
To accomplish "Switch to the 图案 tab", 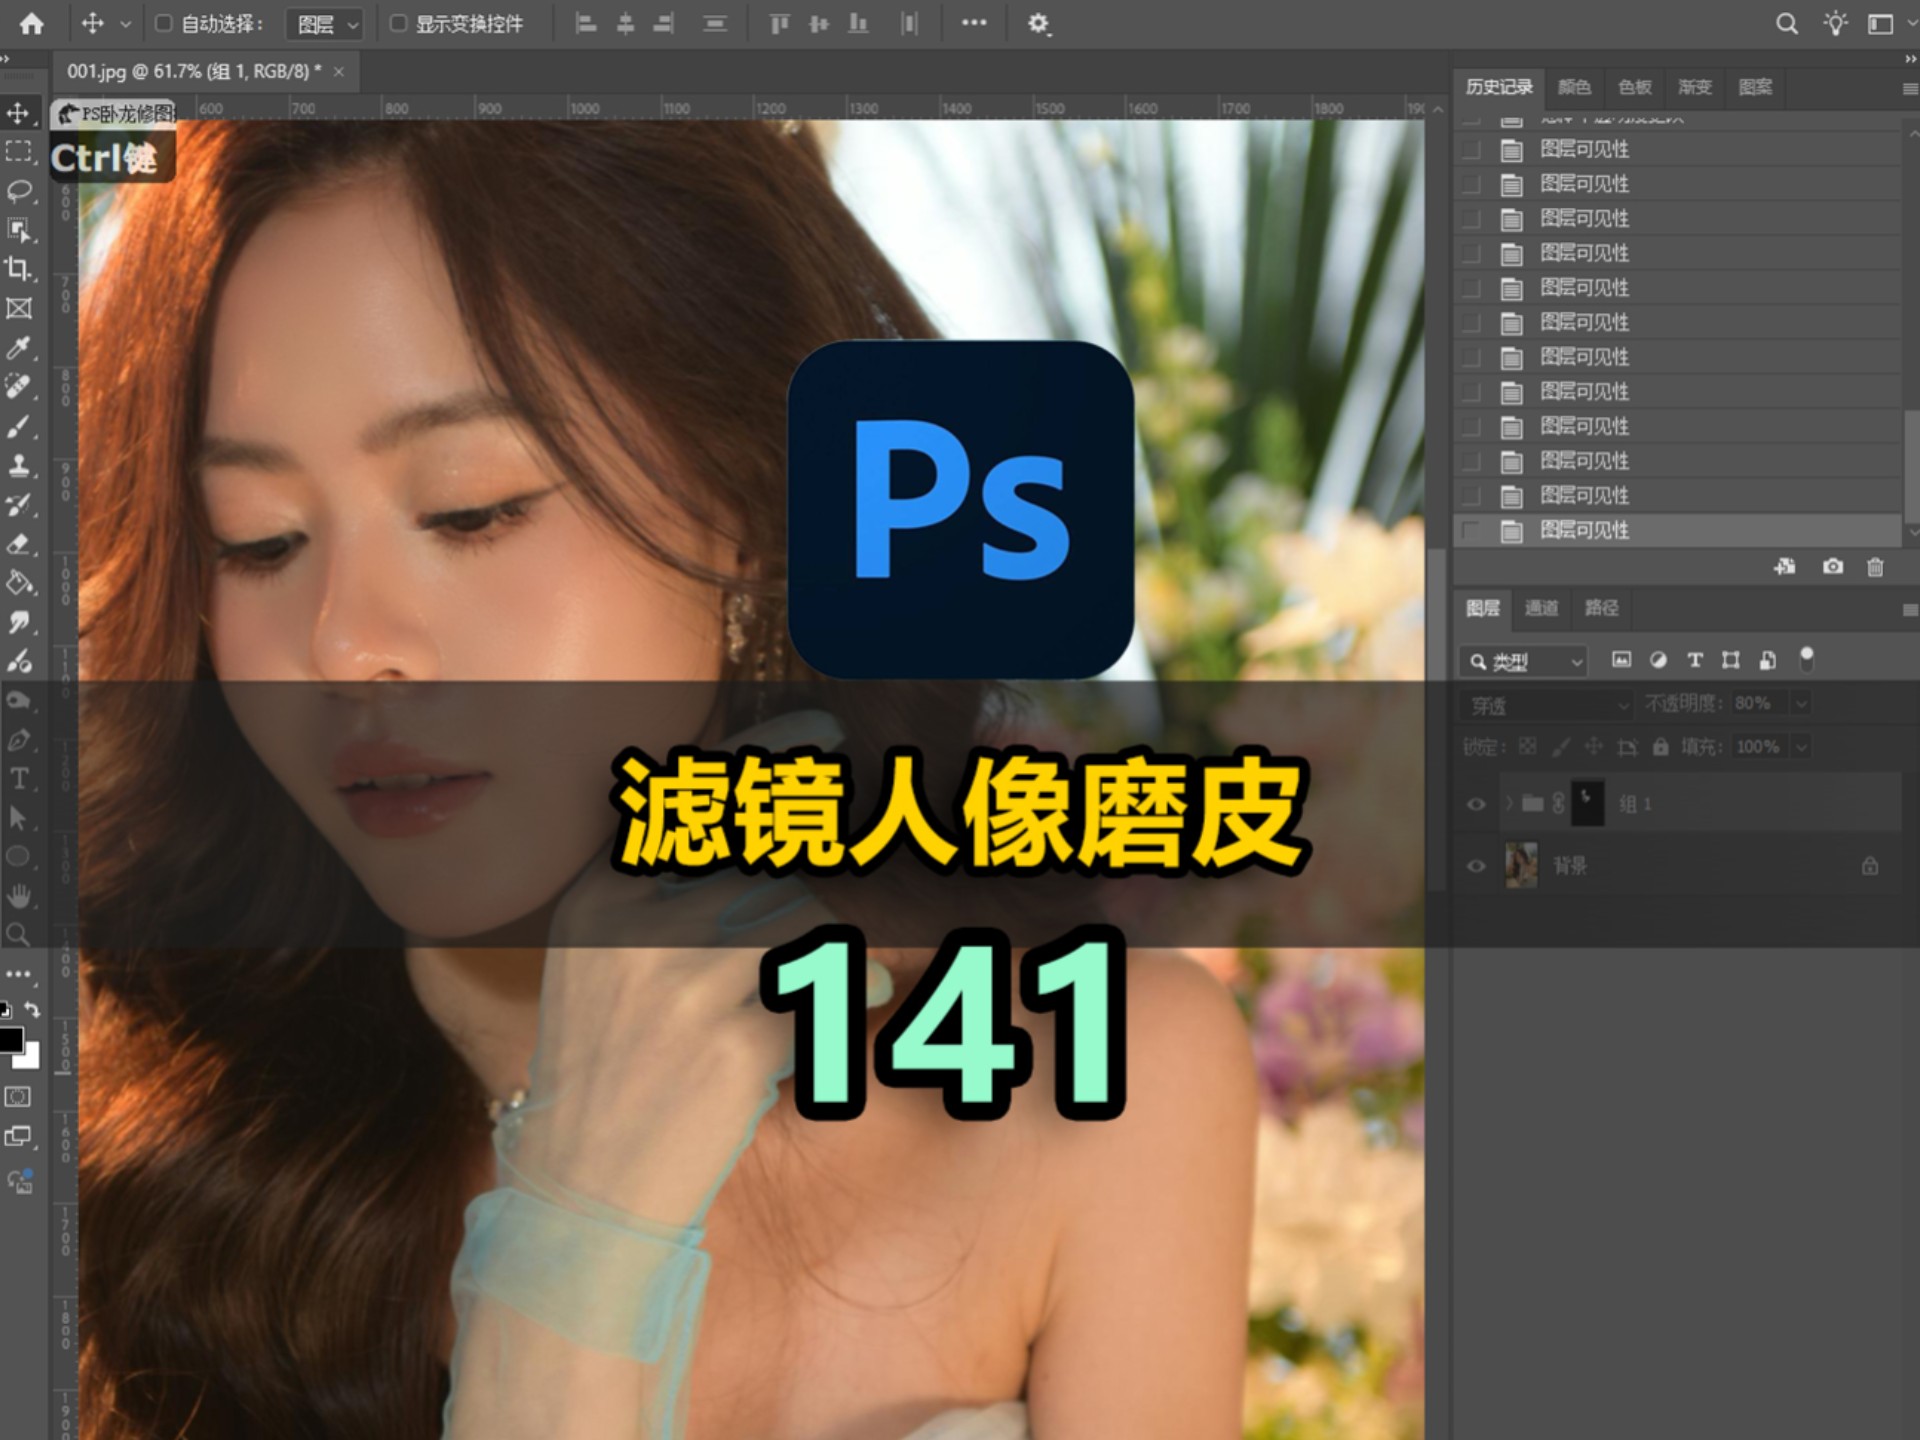I will click(x=1755, y=87).
